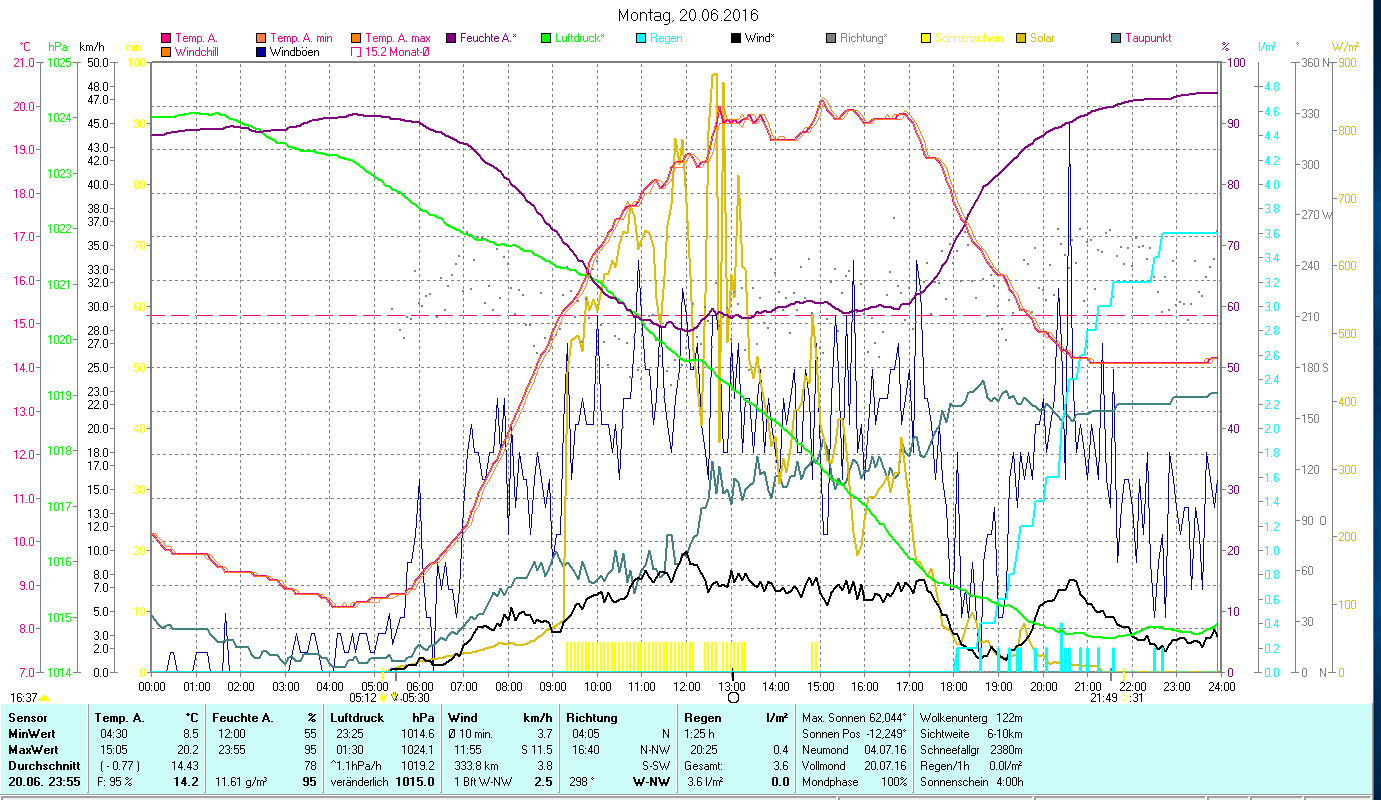1381x800 pixels.
Task: Click the Luftdruck* legend label
Action: [x=581, y=39]
